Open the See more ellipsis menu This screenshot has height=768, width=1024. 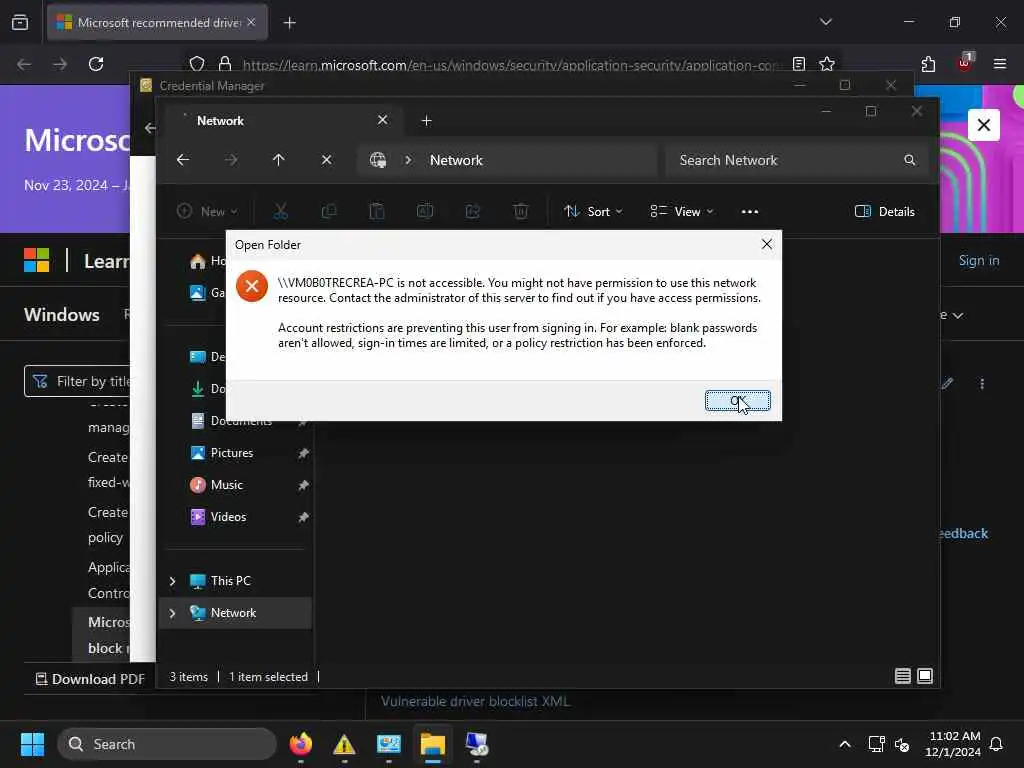pyautogui.click(x=750, y=212)
